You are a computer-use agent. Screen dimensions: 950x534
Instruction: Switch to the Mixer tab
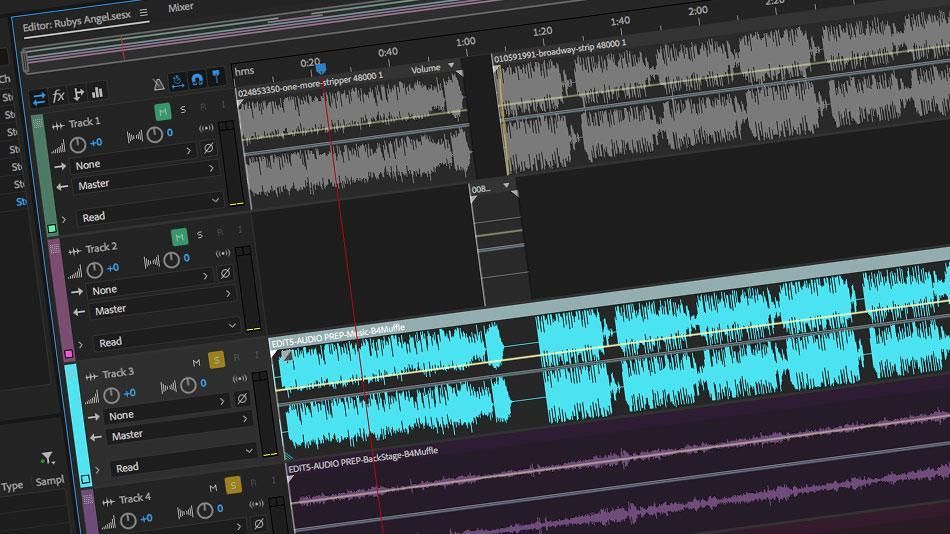(x=181, y=7)
